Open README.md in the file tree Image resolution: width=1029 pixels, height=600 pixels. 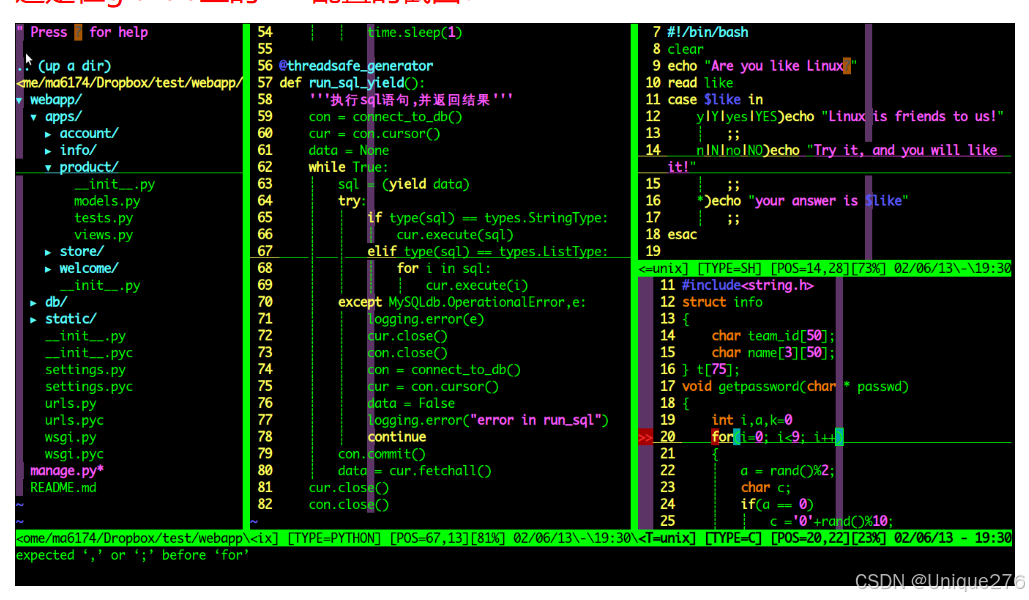click(63, 488)
